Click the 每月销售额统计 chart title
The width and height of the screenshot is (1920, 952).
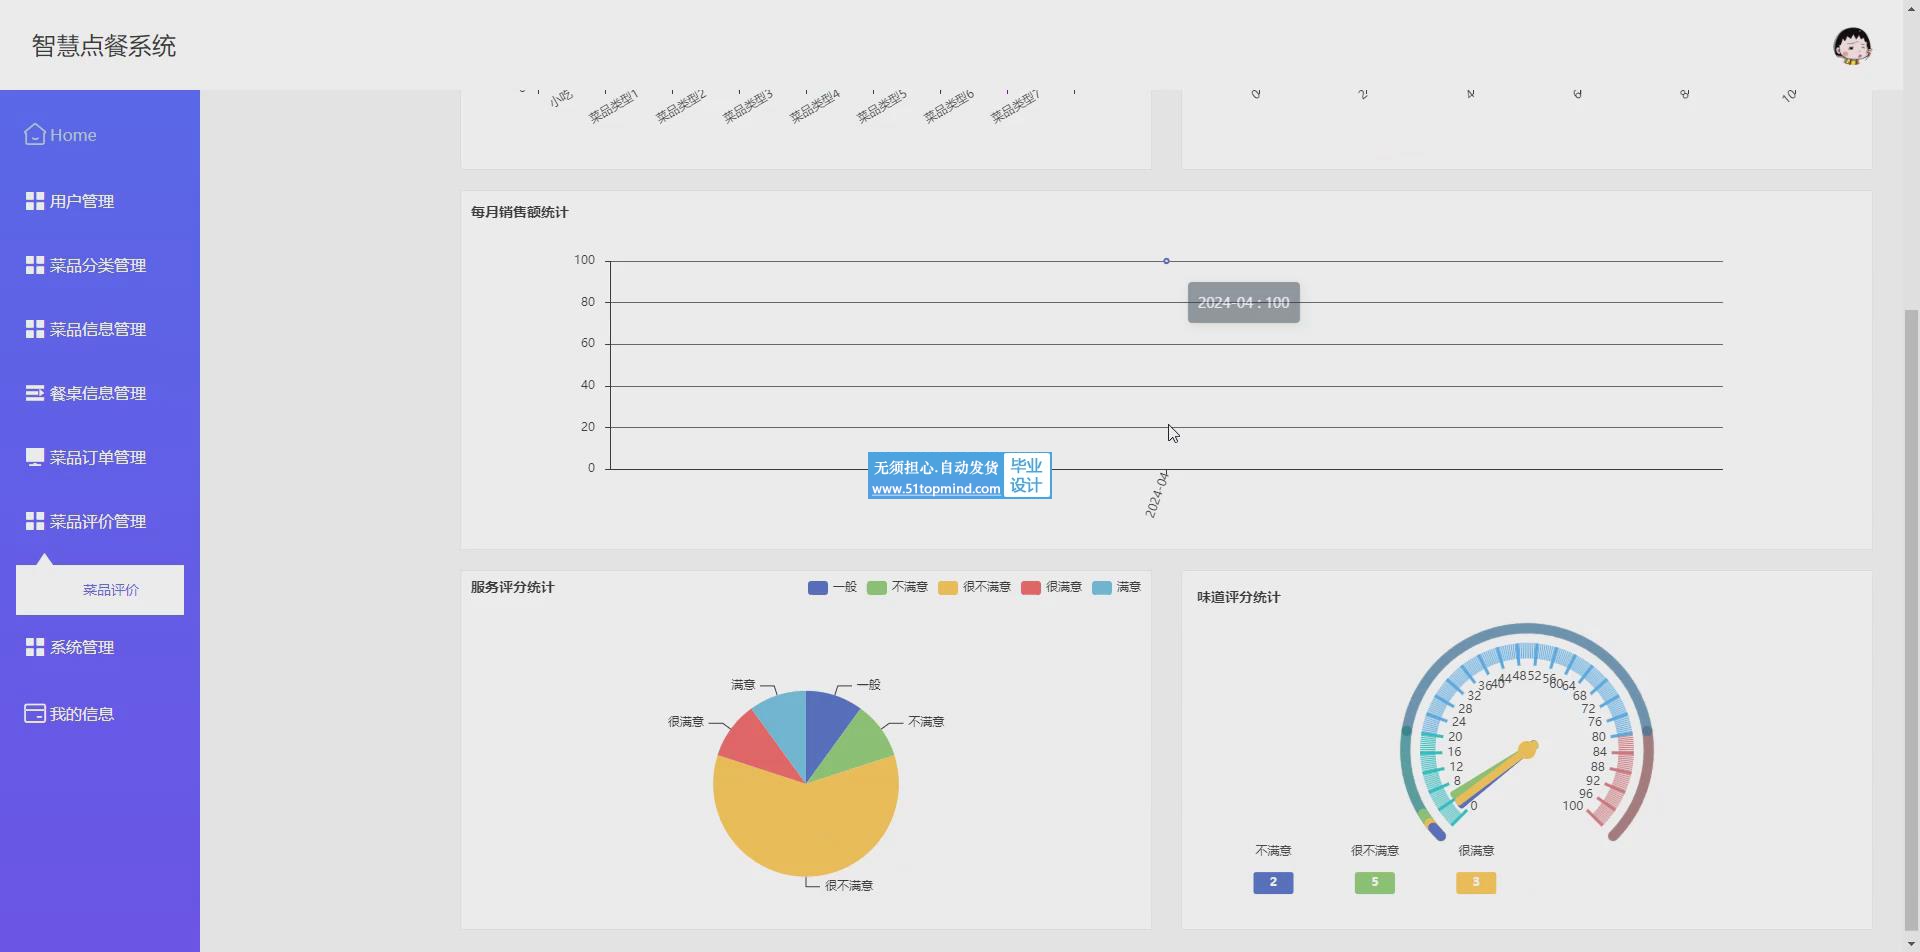[519, 212]
